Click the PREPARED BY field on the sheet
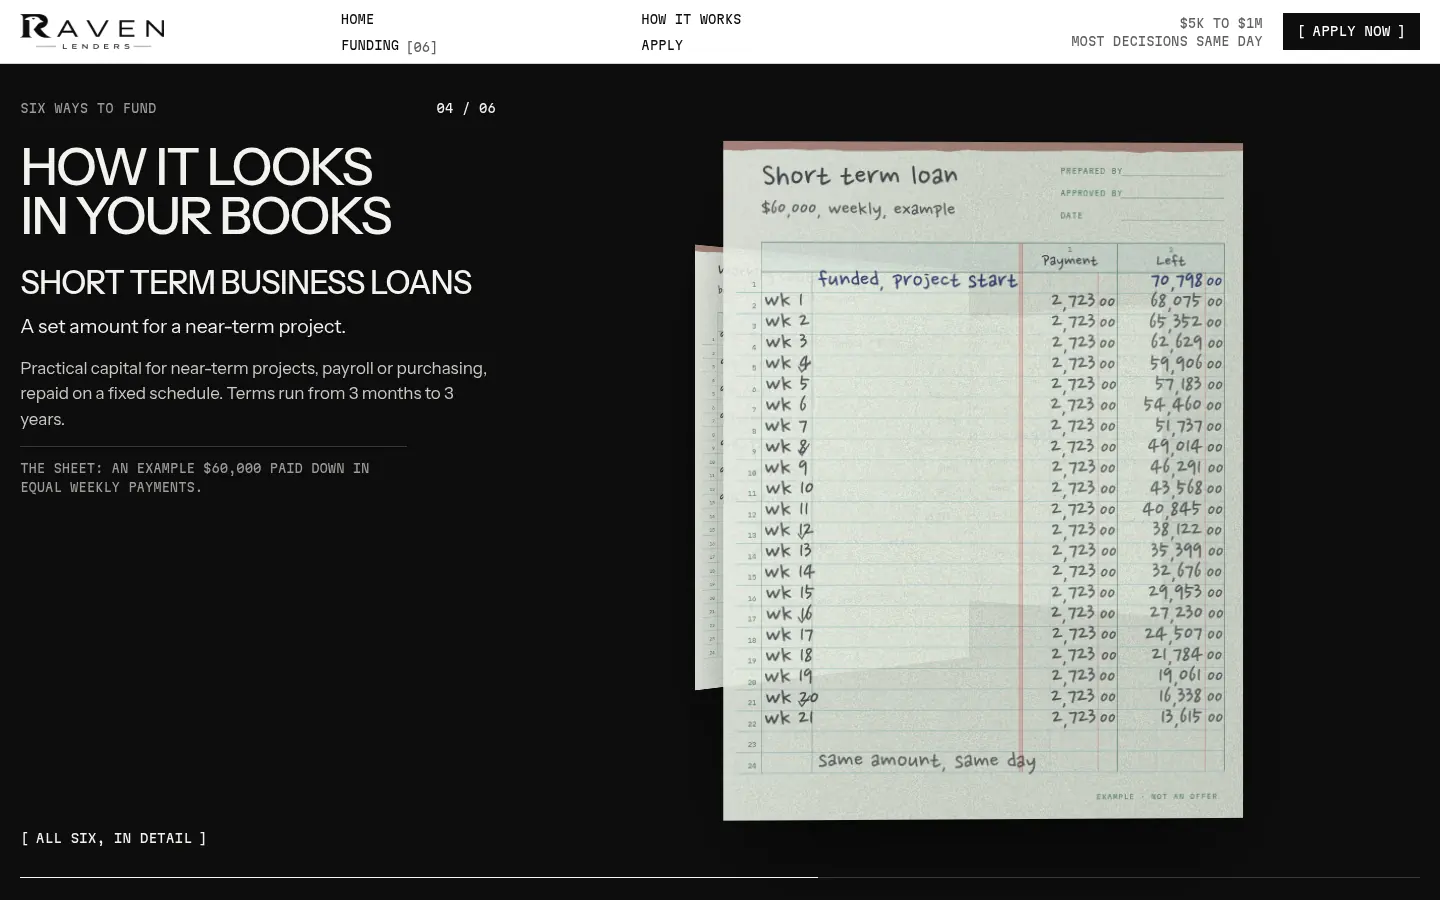Screen dimensions: 1440x900 [x=1141, y=171]
